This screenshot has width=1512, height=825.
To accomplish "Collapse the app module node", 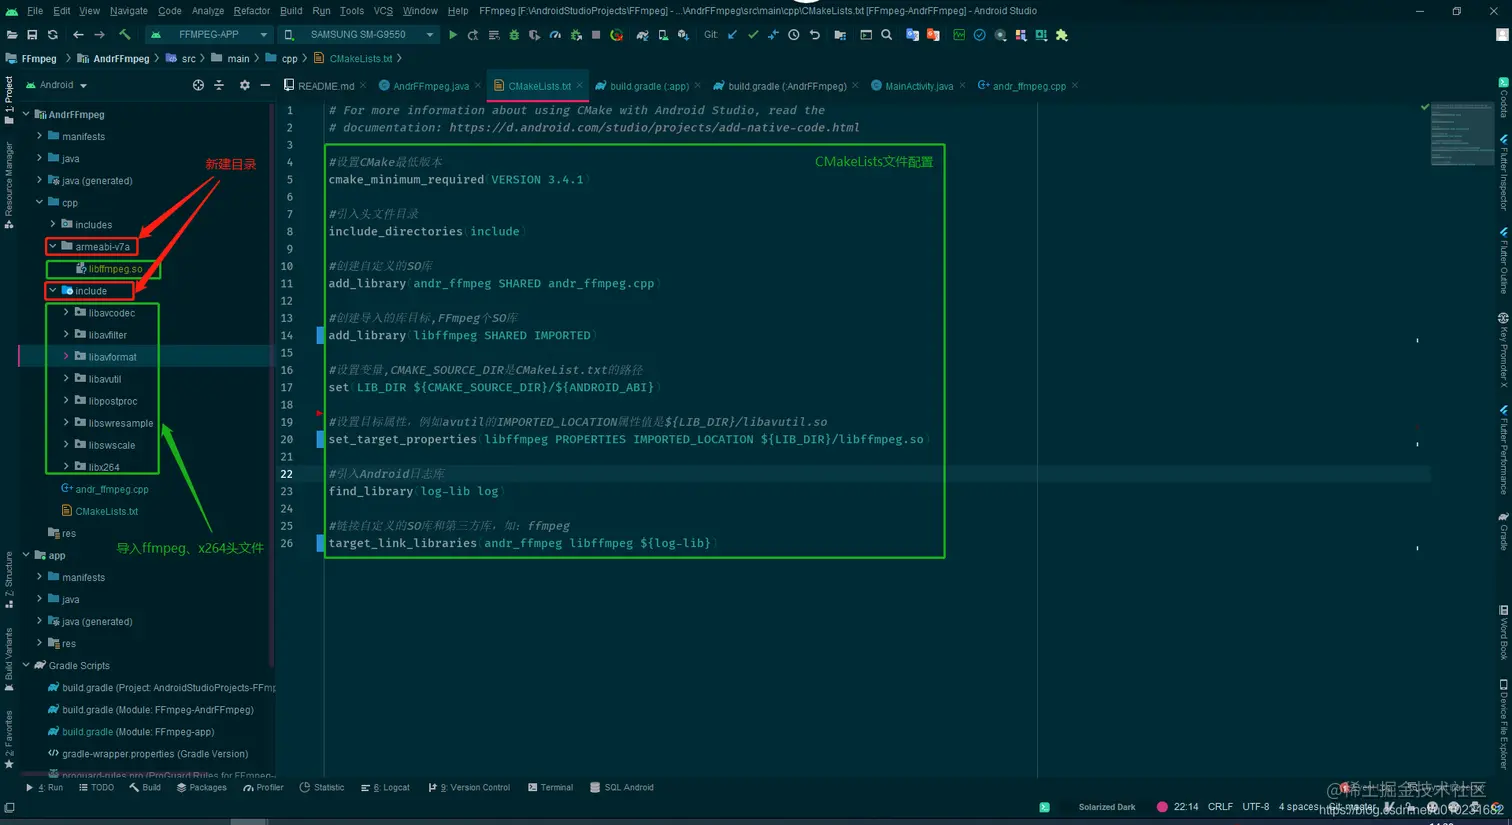I will pos(26,555).
